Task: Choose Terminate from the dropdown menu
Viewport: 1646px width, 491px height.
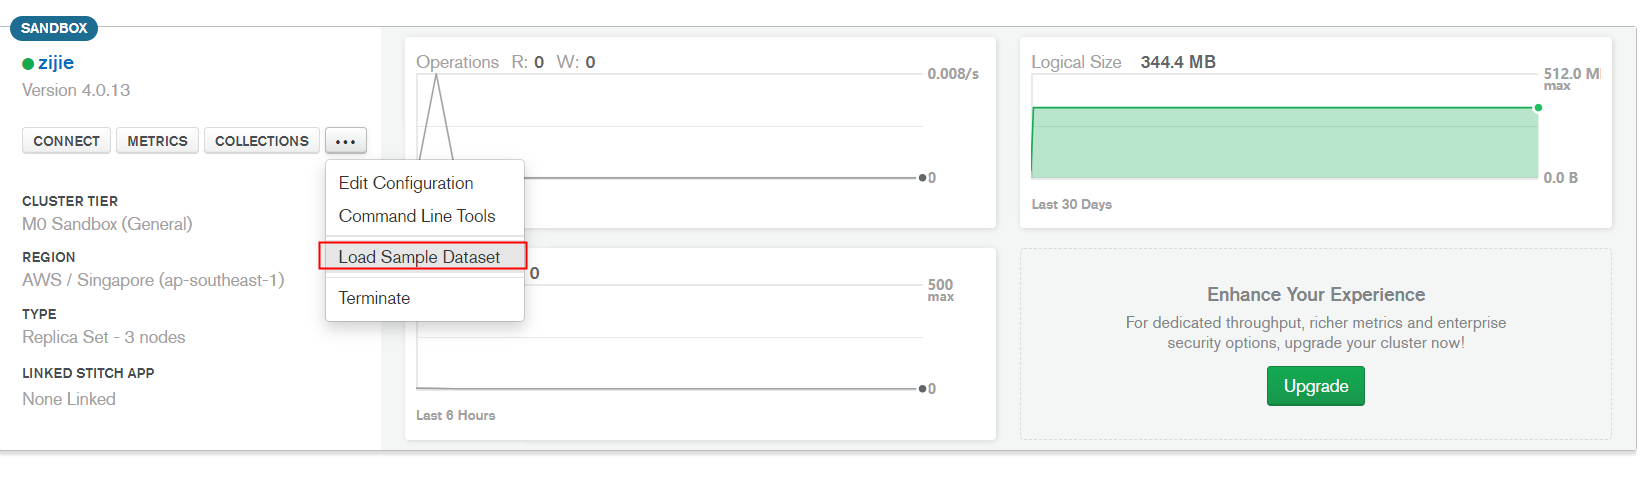Action: tap(374, 298)
